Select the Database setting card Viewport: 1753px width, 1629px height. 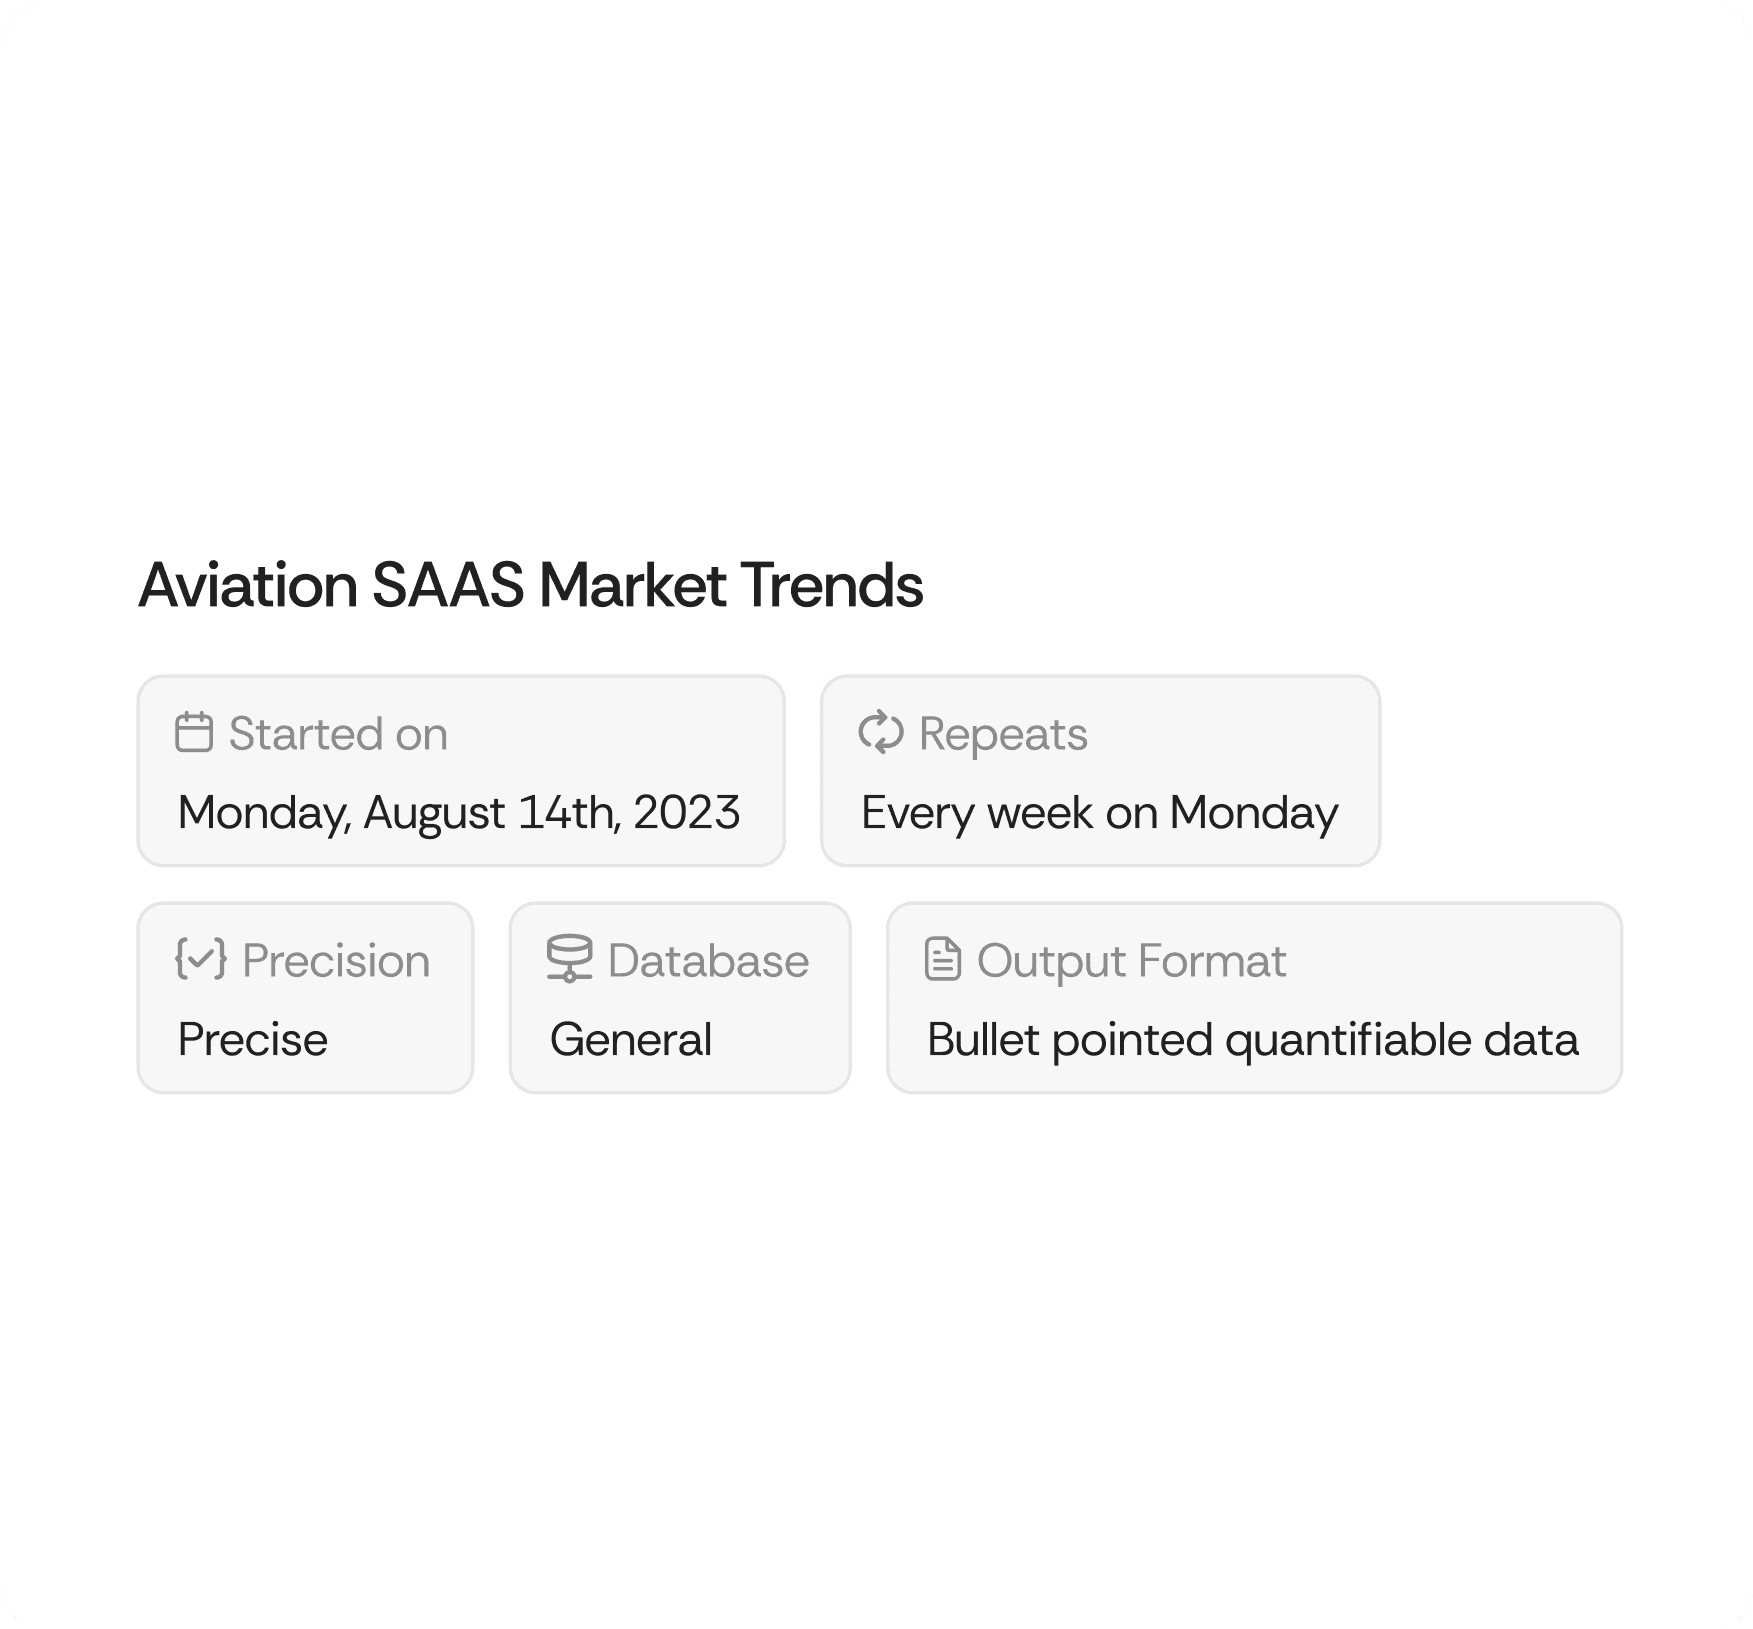point(680,998)
